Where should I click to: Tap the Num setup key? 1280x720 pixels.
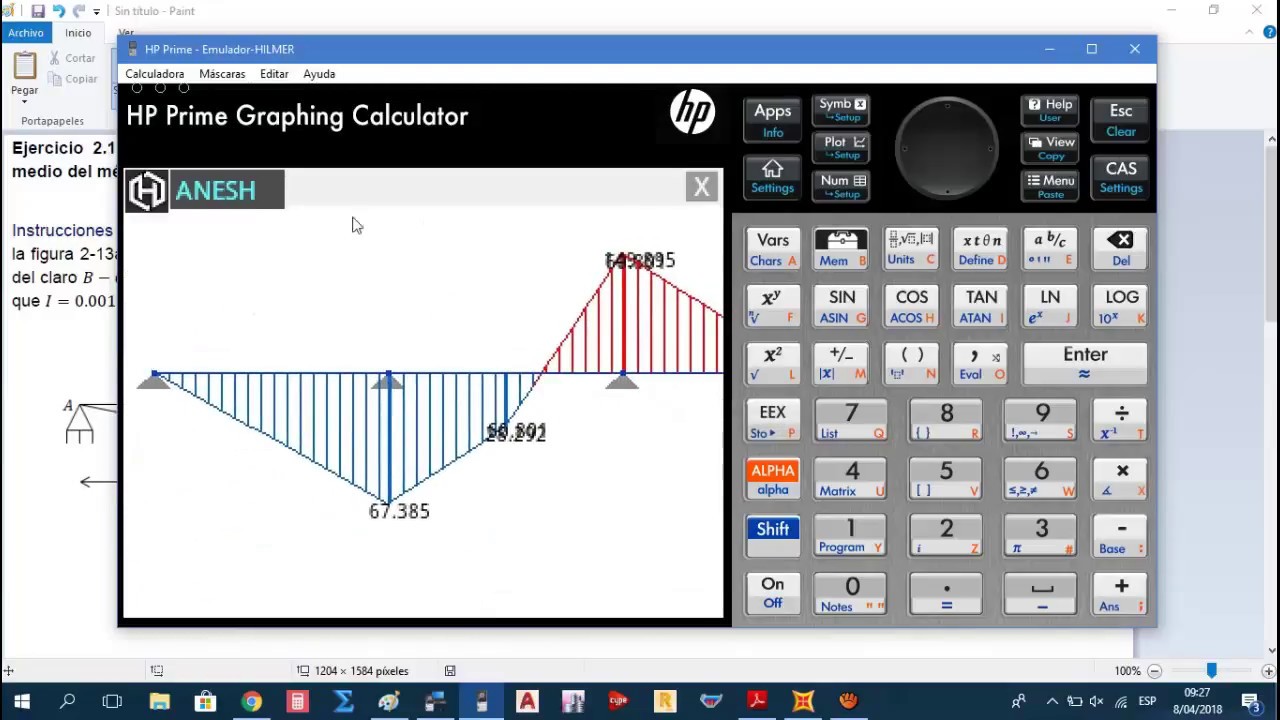coord(841,186)
